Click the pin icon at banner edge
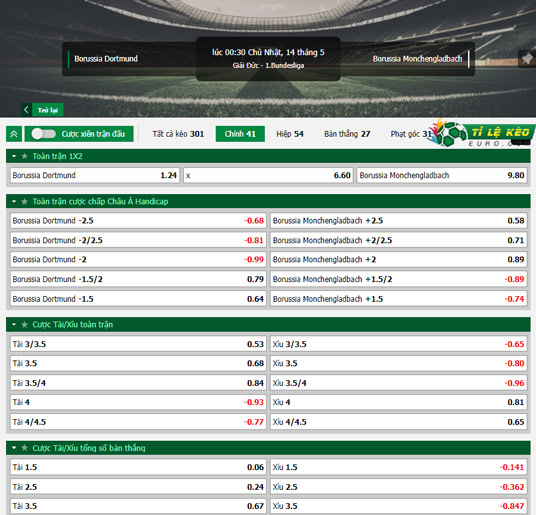536x515 pixels. 527,59
